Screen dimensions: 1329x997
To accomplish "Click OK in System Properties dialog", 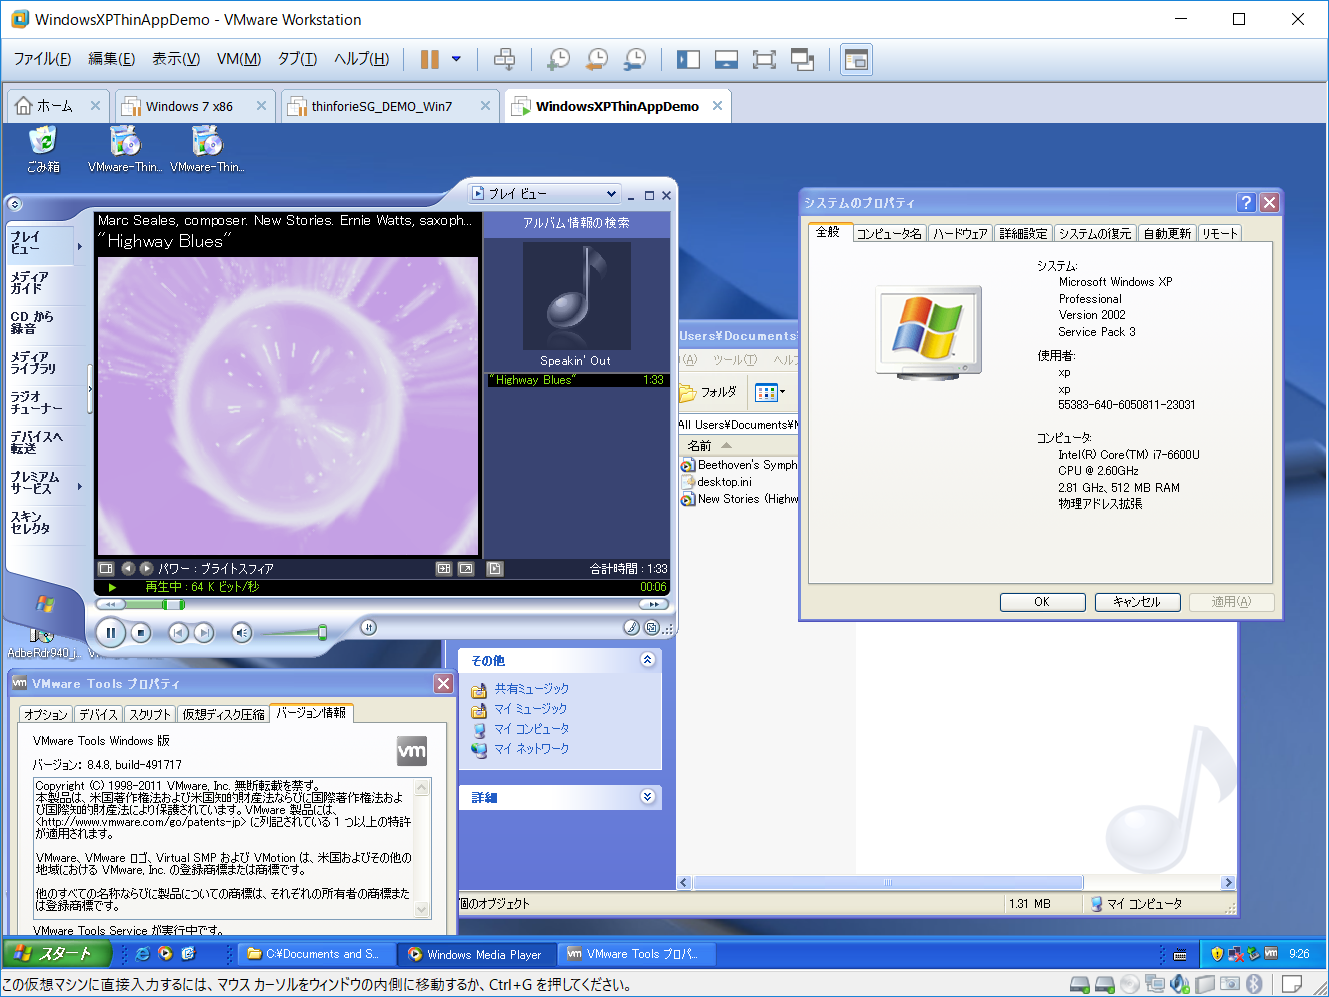I will click(x=1042, y=602).
